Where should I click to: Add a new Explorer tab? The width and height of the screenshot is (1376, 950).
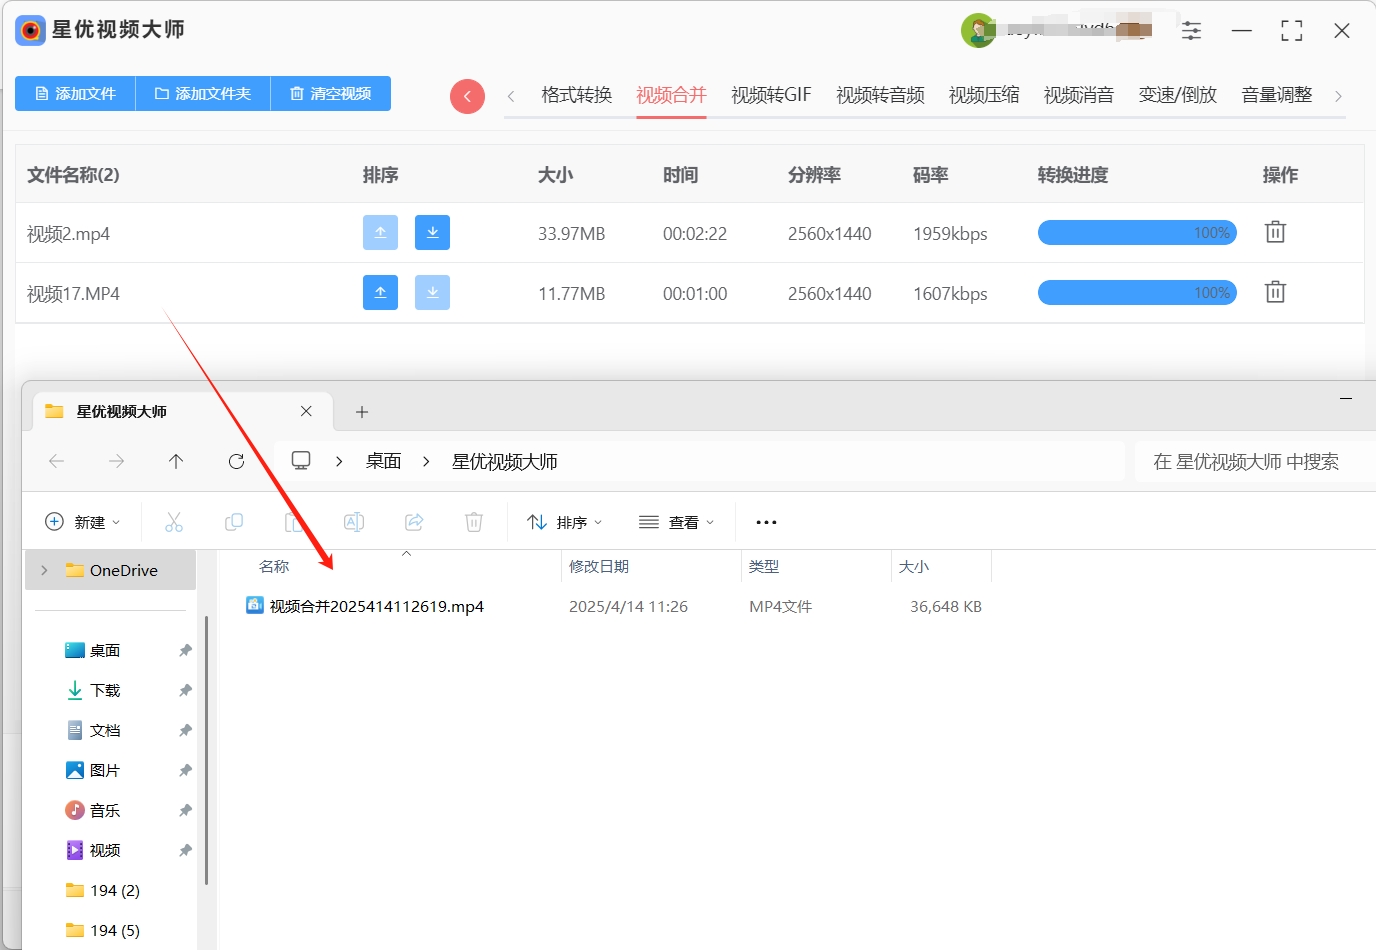[x=362, y=412]
